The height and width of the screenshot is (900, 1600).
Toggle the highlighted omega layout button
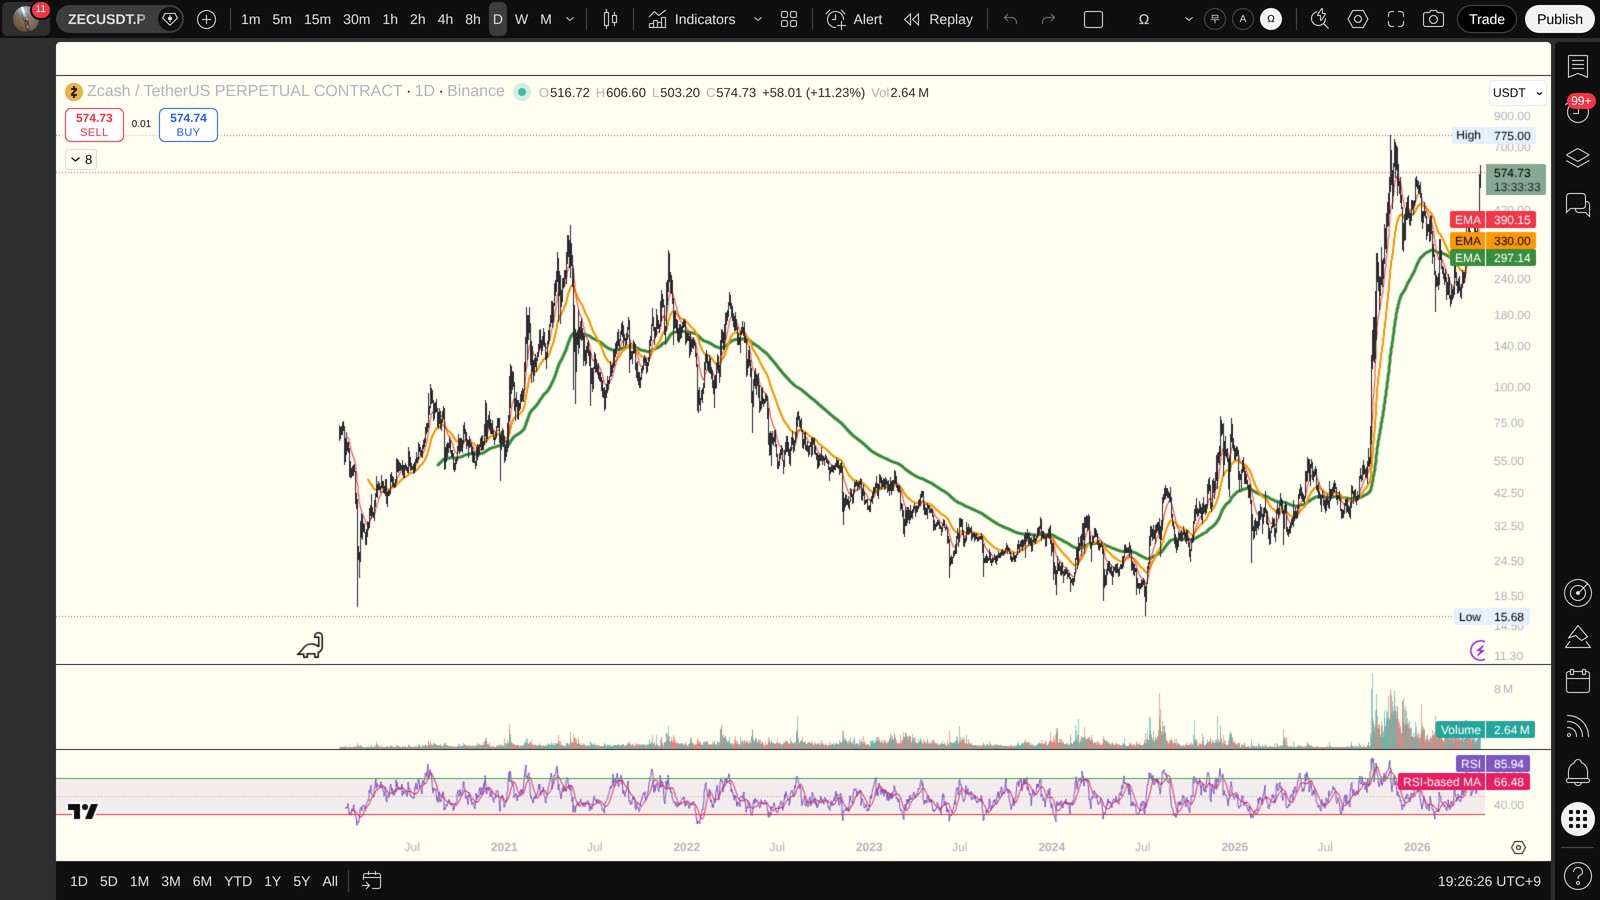[x=1271, y=19]
